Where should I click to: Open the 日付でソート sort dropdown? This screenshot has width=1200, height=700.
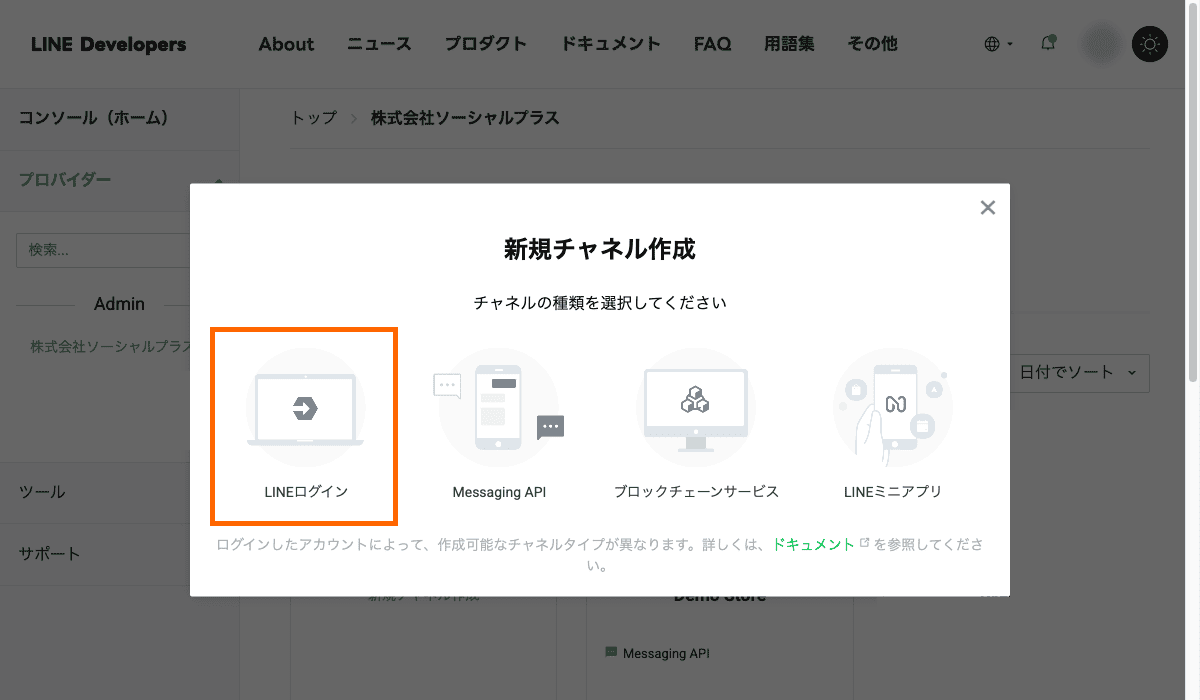(x=1078, y=372)
